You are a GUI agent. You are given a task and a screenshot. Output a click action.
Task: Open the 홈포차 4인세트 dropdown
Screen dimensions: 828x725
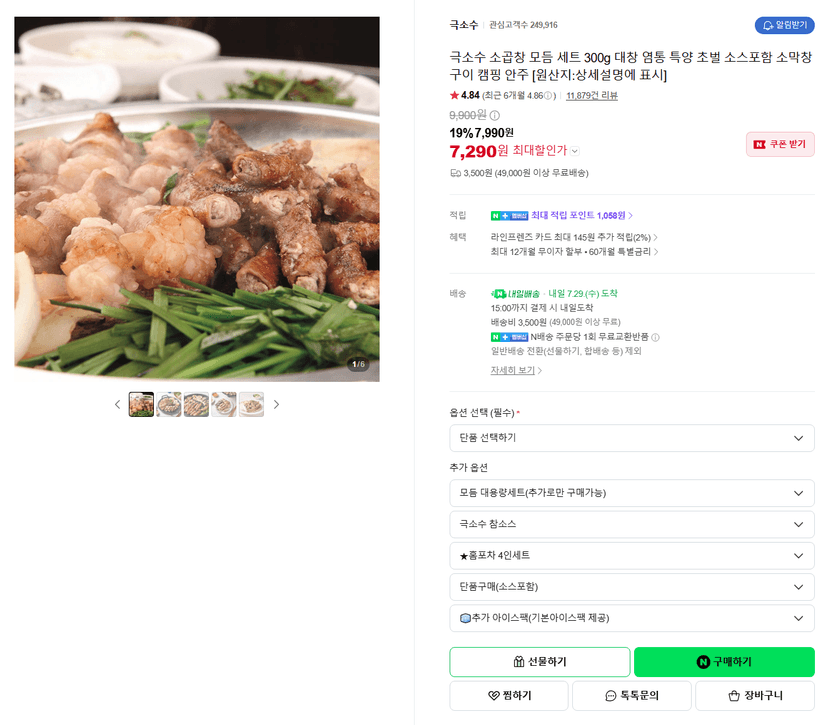pyautogui.click(x=632, y=555)
